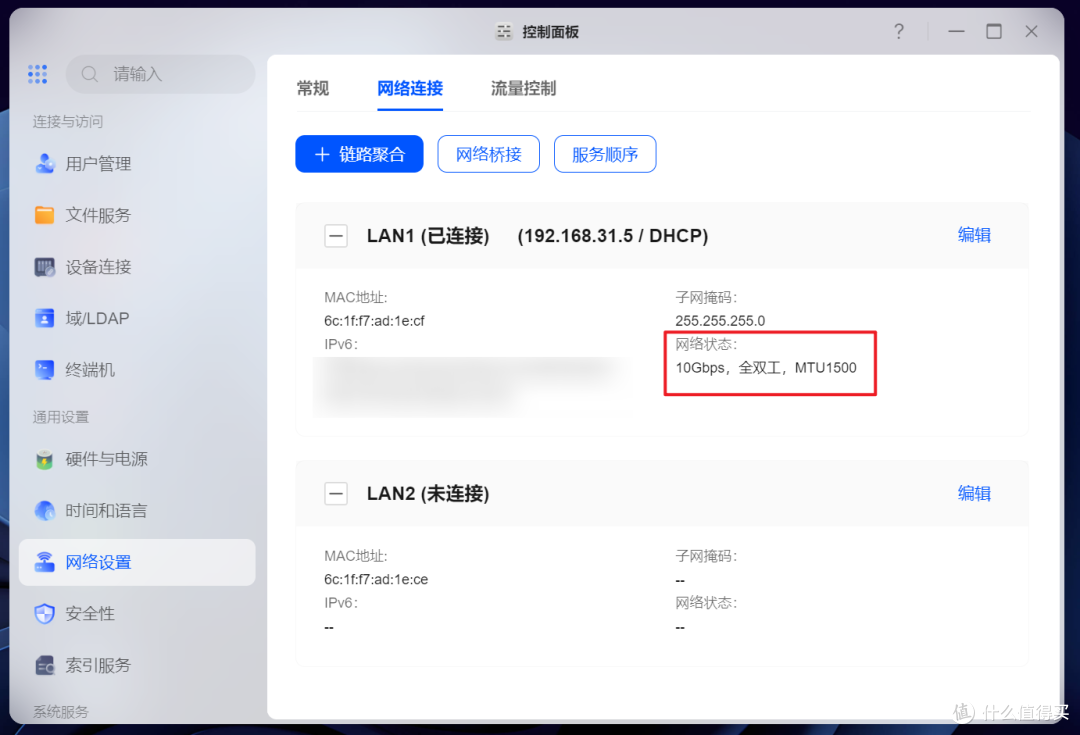Collapse the LAN2 section
Image resolution: width=1080 pixels, height=735 pixels.
[336, 493]
